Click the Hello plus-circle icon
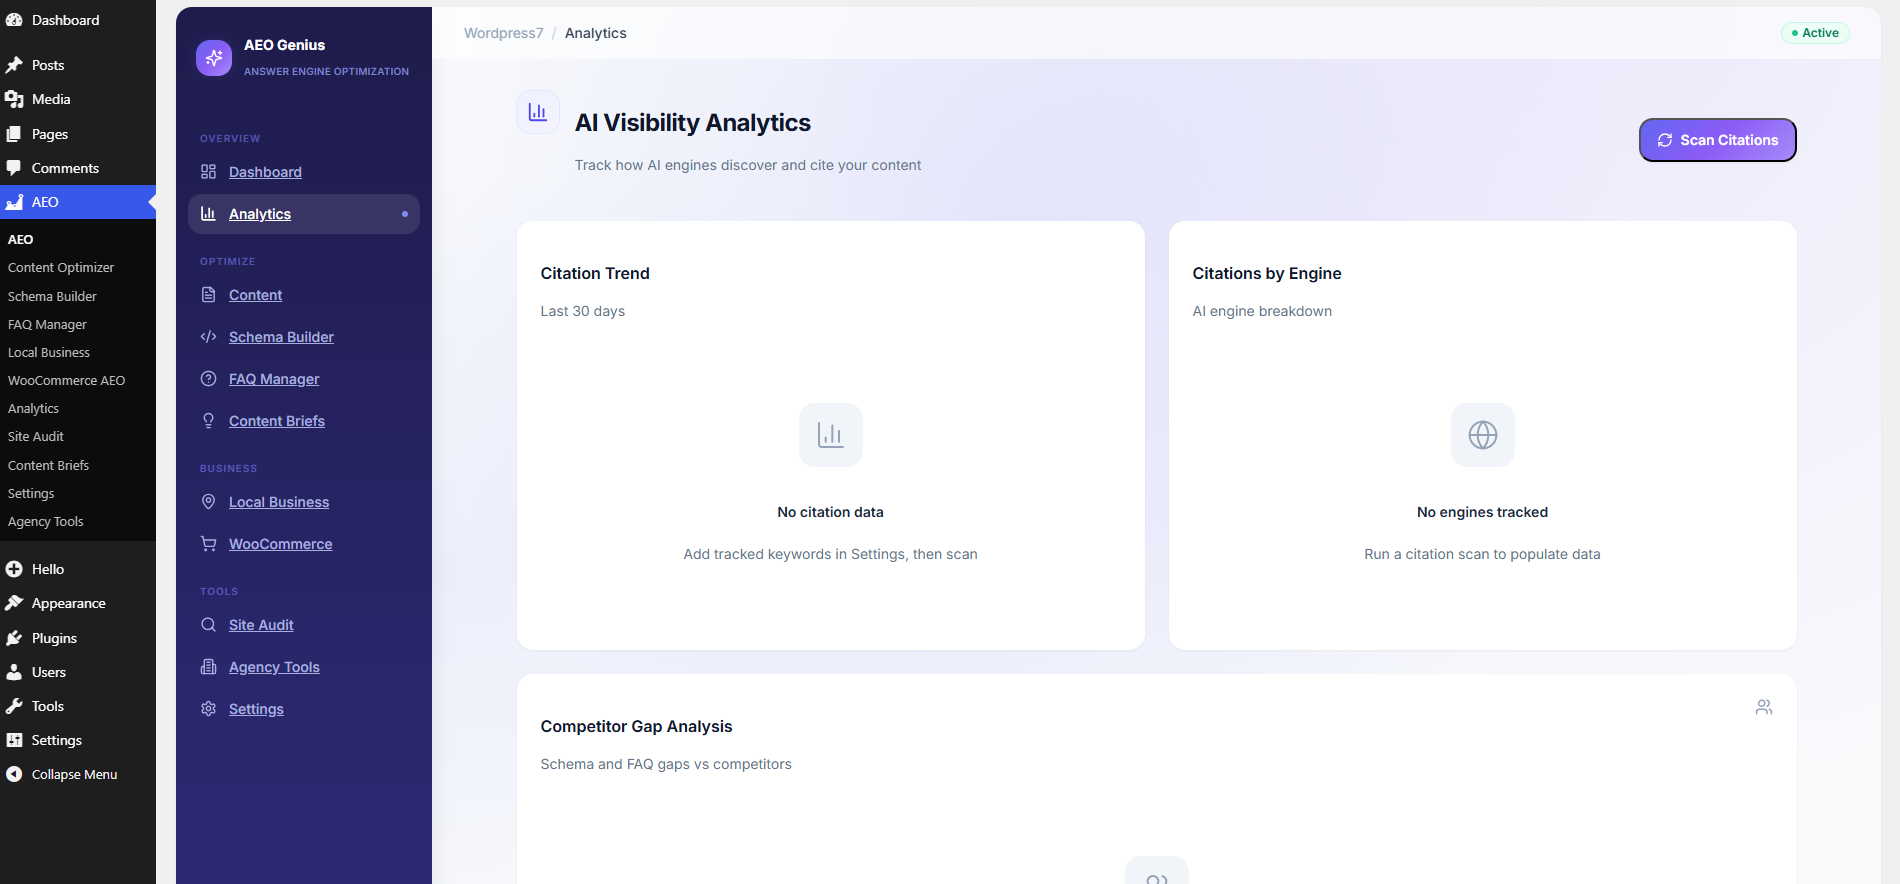This screenshot has width=1900, height=884. pyautogui.click(x=14, y=569)
